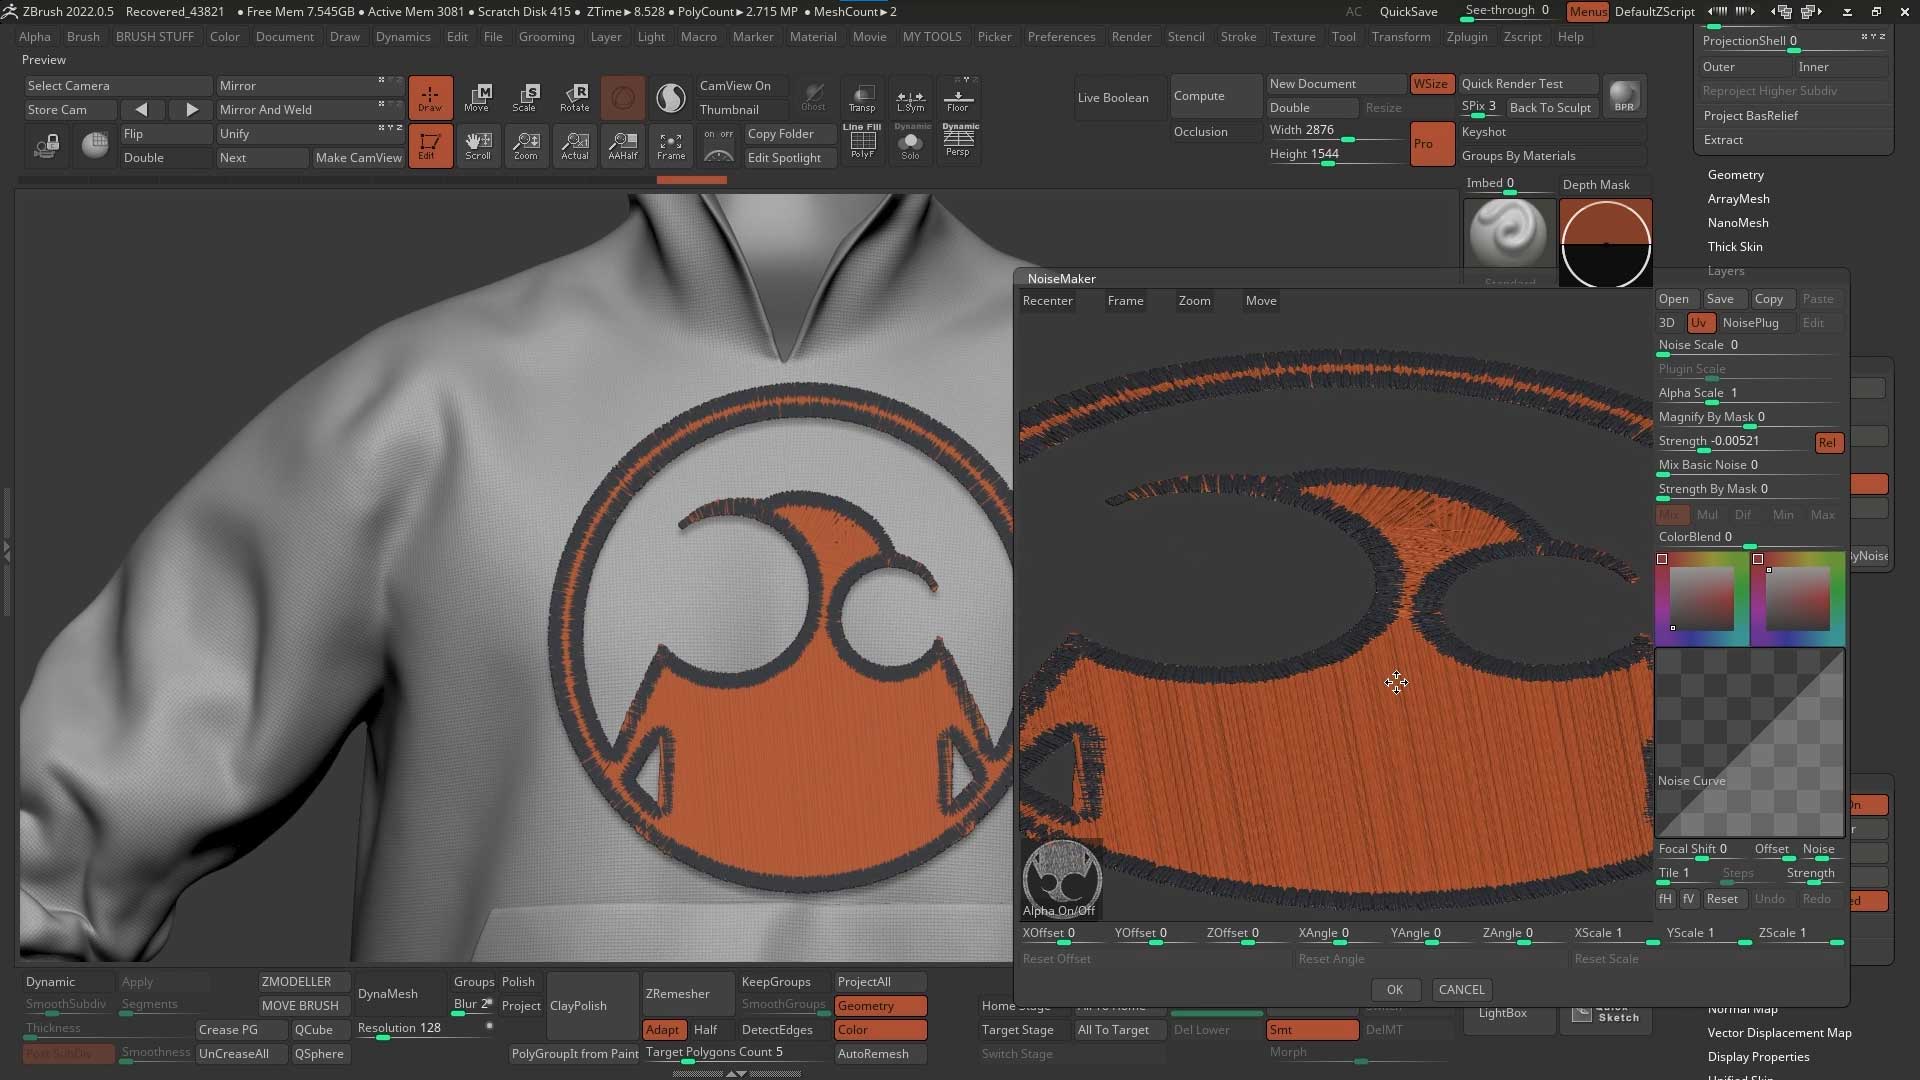Click the camera lock icon
Image resolution: width=1920 pixels, height=1080 pixels.
click(47, 146)
